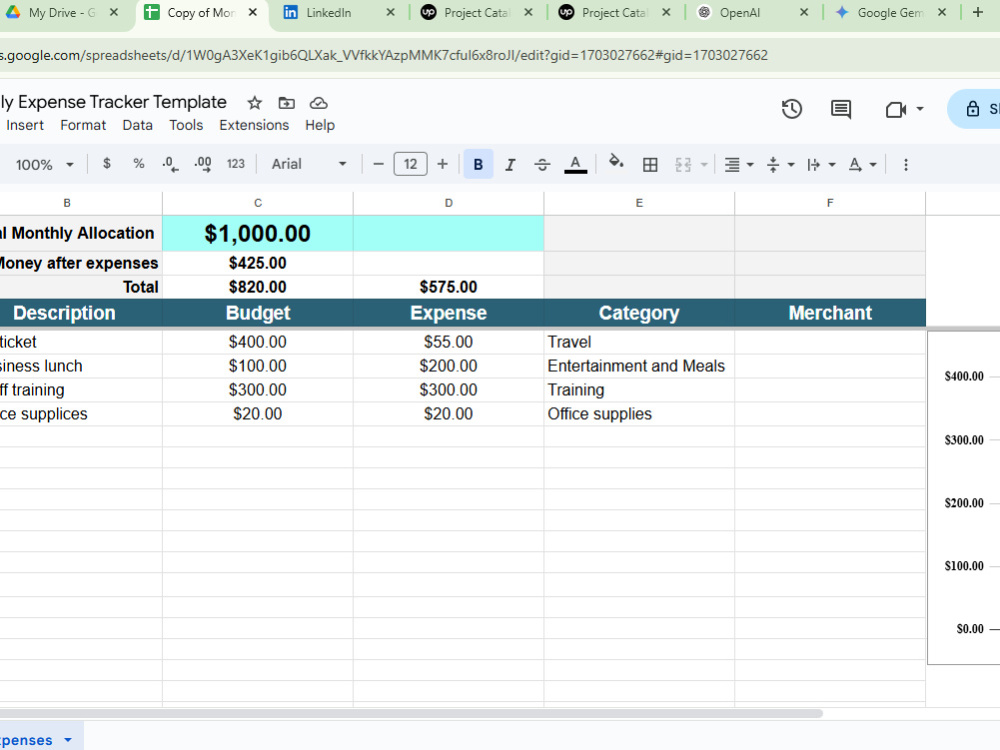Image resolution: width=1000 pixels, height=750 pixels.
Task: Switch to Google Gemini tab
Action: (x=890, y=13)
